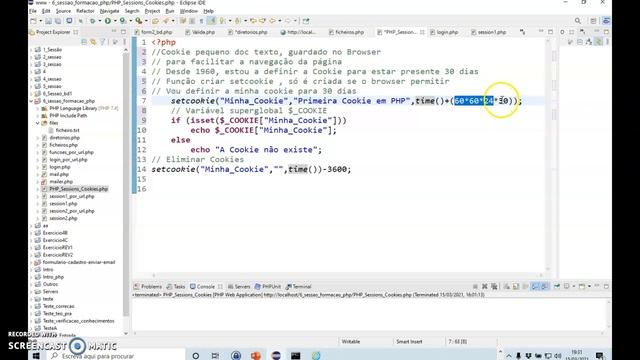Collapse the files folder
Image resolution: width=640 pixels, height=360 pixels.
click(38, 123)
